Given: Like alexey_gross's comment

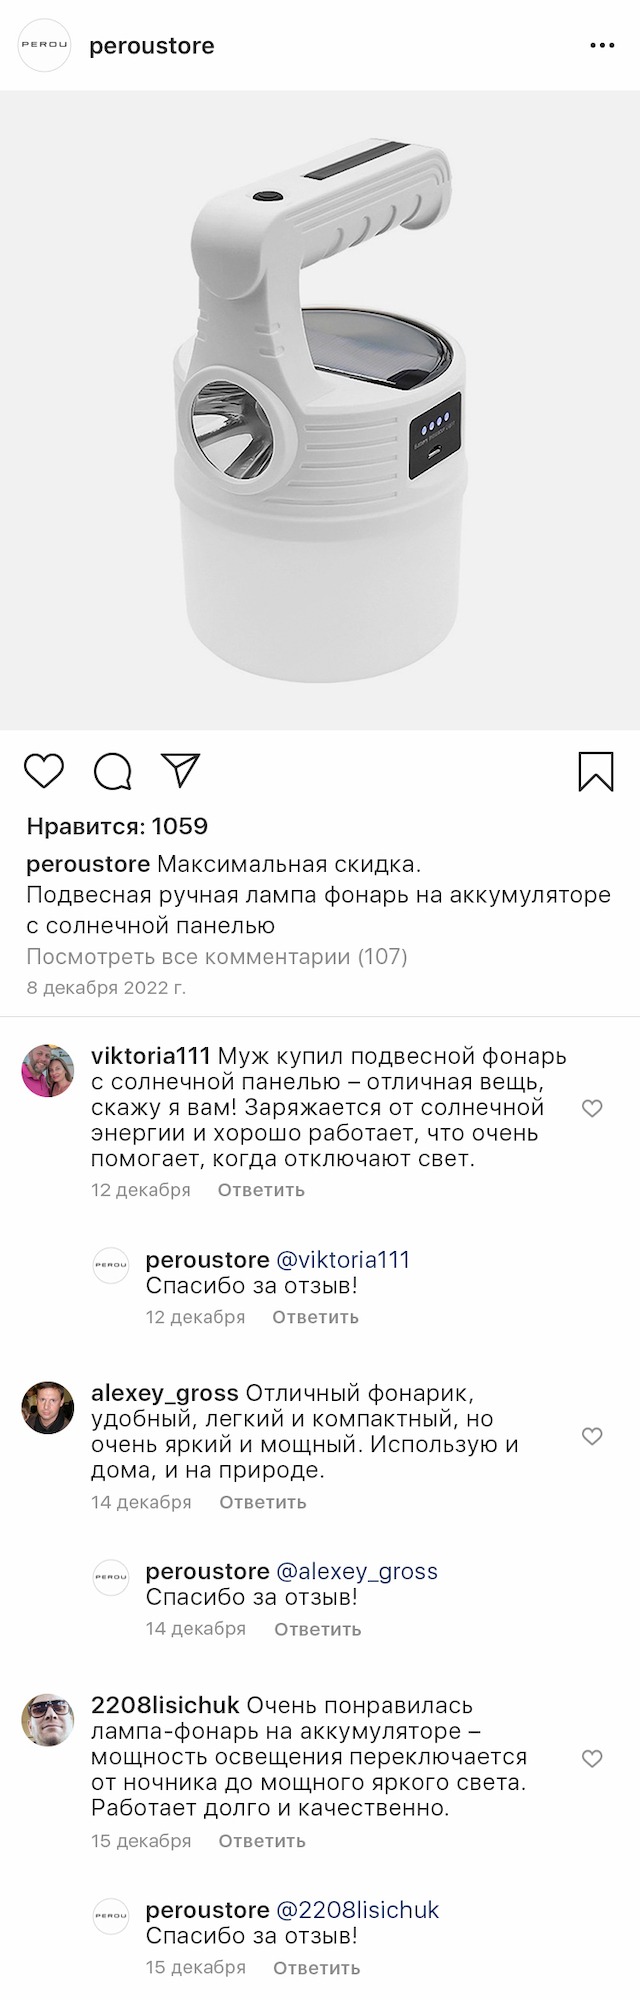Looking at the screenshot, I should tap(592, 1436).
